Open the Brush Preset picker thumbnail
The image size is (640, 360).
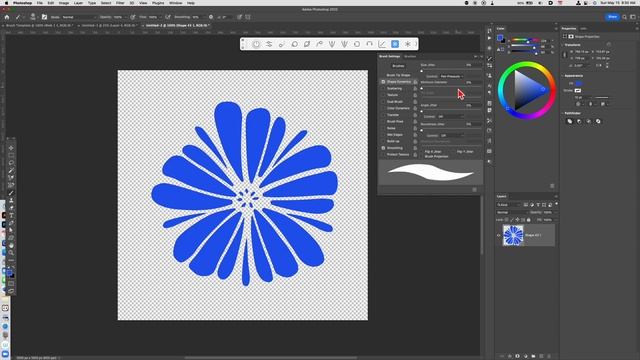click(33, 17)
